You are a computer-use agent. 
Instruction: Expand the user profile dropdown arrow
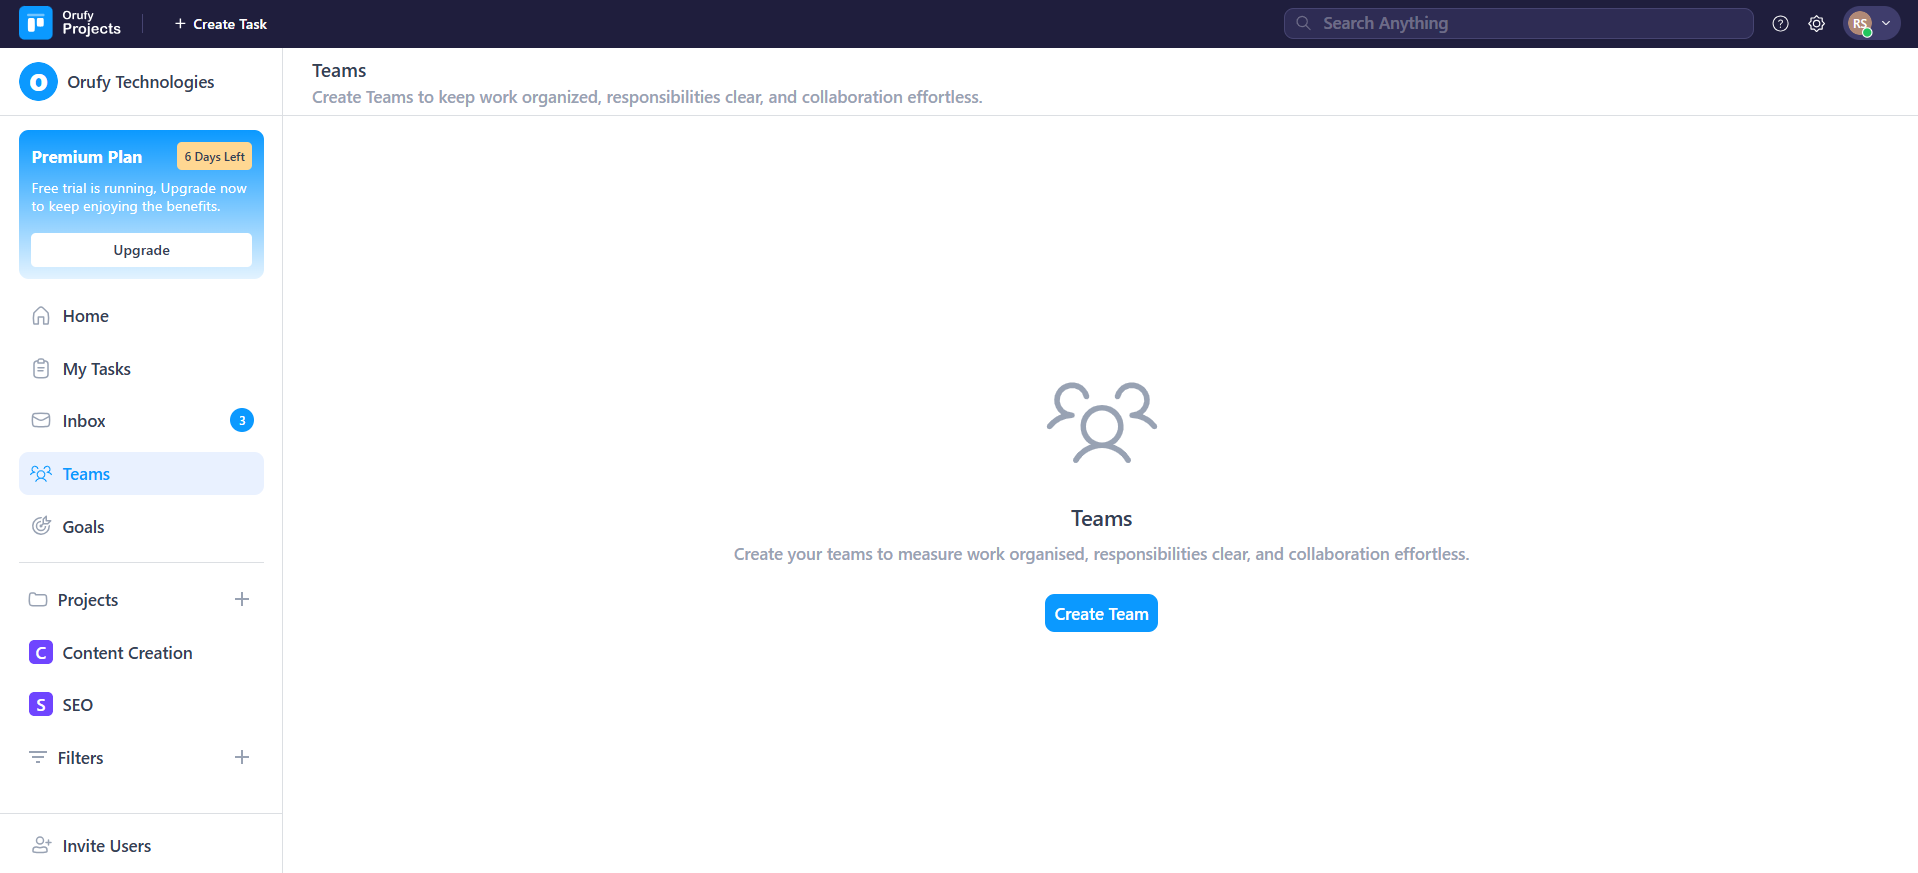click(x=1886, y=24)
